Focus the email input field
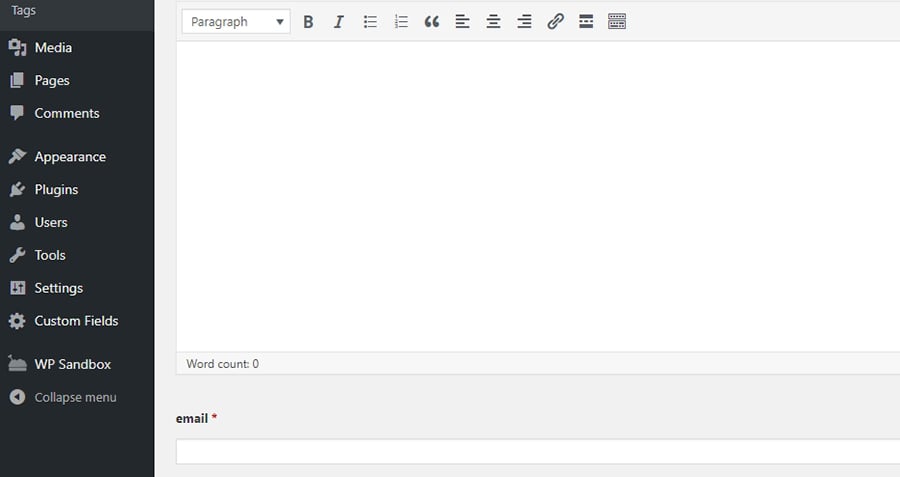Screen dimensions: 900x477 click(x=538, y=452)
